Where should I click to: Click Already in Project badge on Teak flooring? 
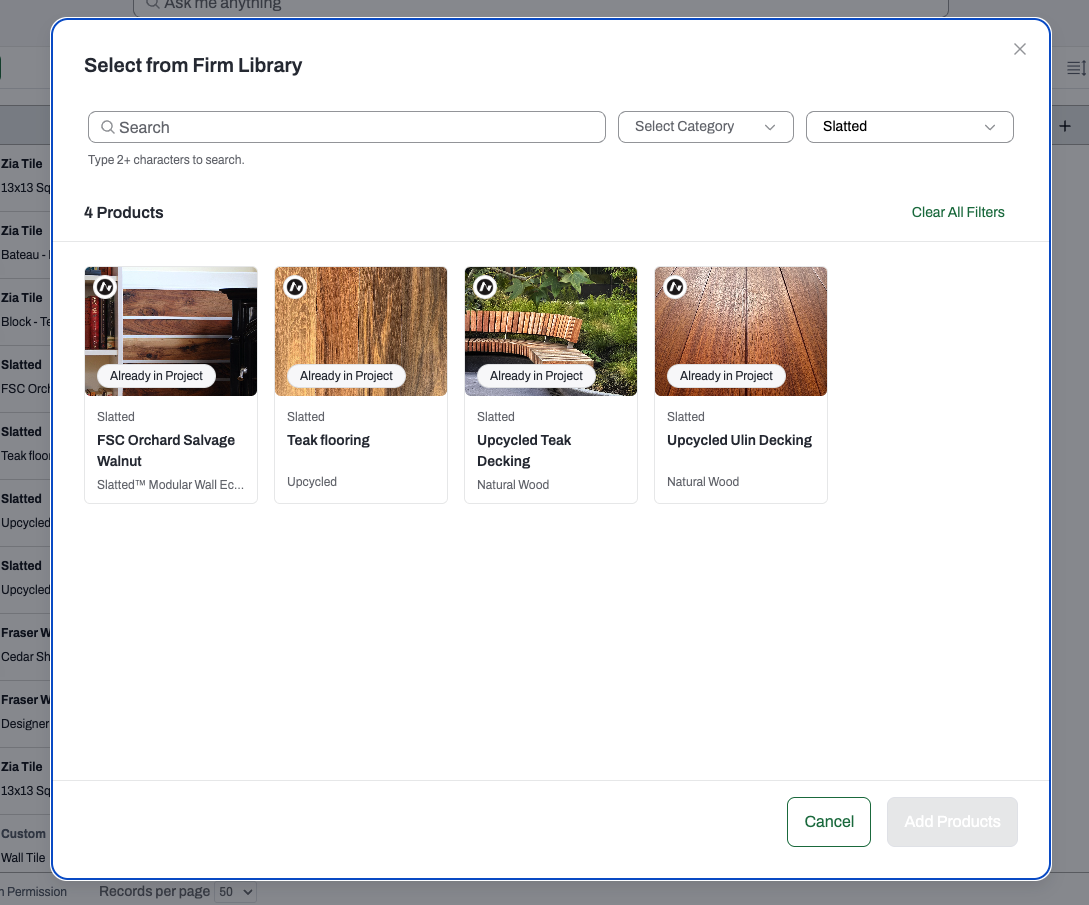[x=347, y=376]
